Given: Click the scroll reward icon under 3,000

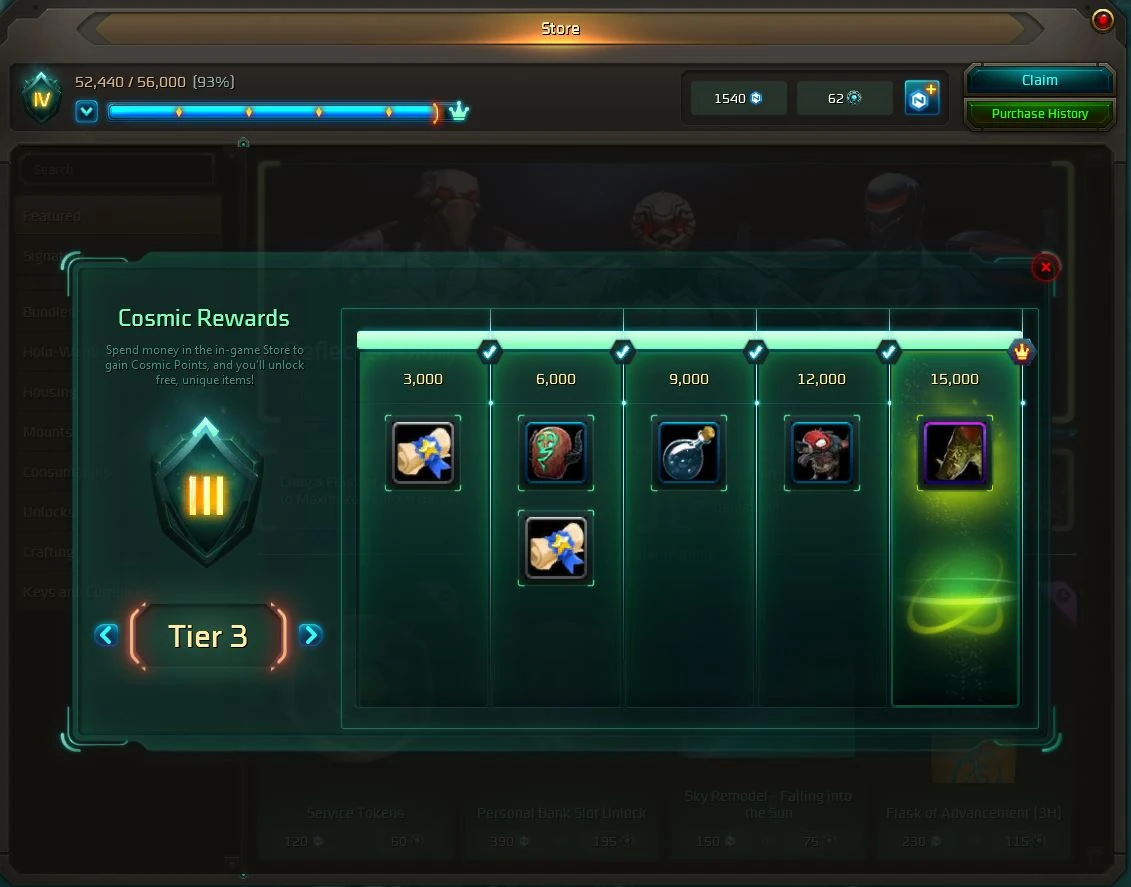Looking at the screenshot, I should [423, 453].
